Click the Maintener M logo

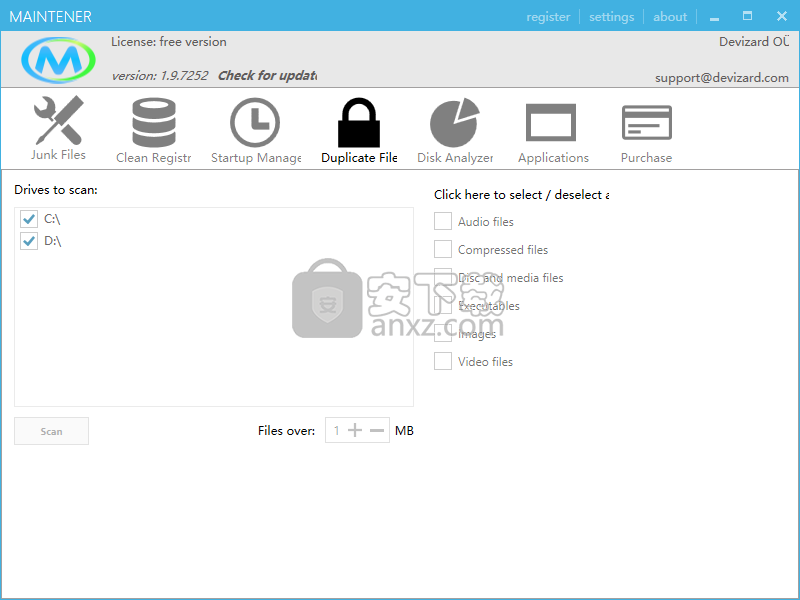coord(58,60)
